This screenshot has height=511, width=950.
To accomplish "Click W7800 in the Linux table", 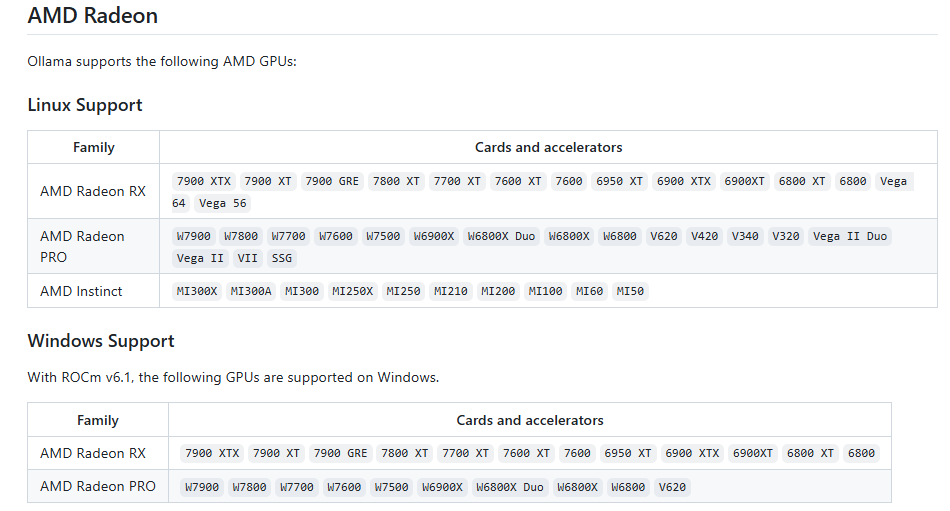I will [x=241, y=236].
